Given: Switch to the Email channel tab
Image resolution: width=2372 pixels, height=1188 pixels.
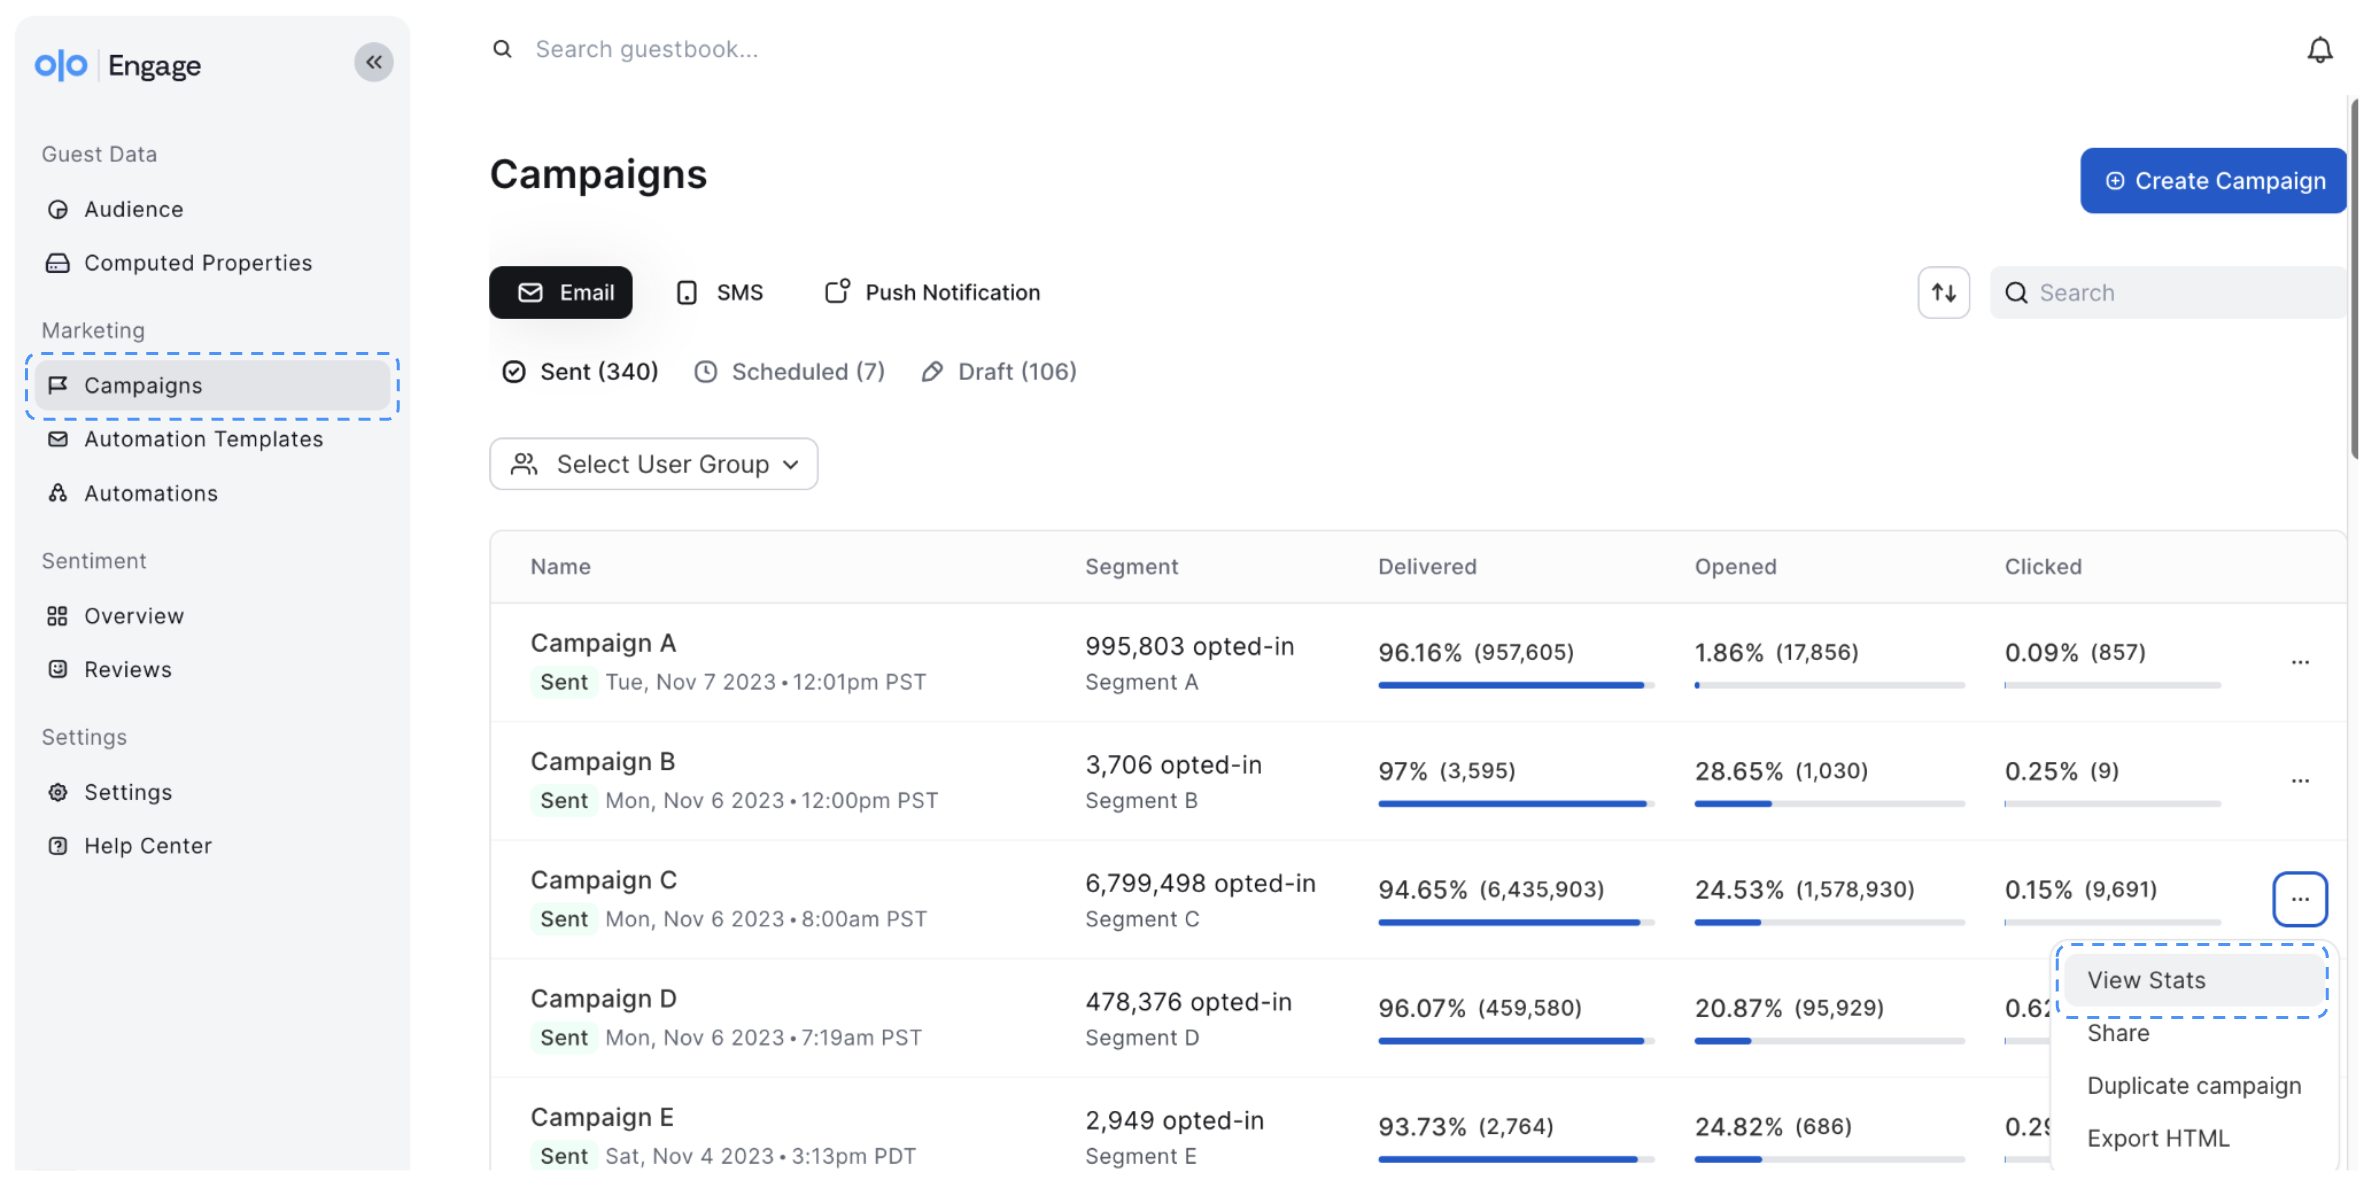Looking at the screenshot, I should [560, 292].
